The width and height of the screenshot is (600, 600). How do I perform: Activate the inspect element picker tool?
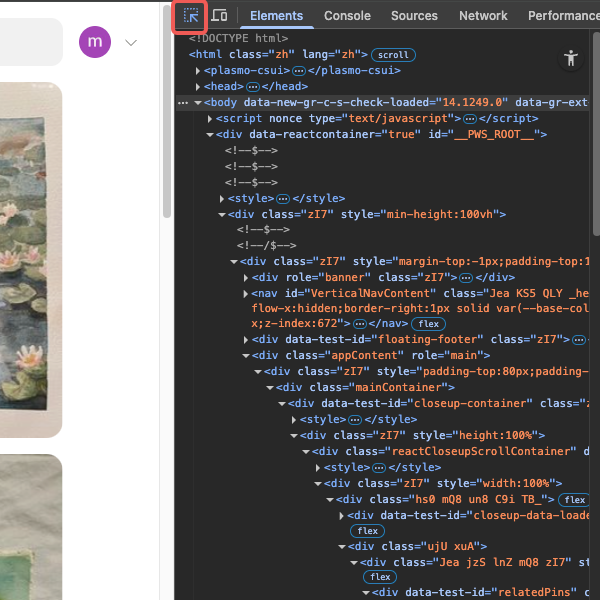point(191,16)
